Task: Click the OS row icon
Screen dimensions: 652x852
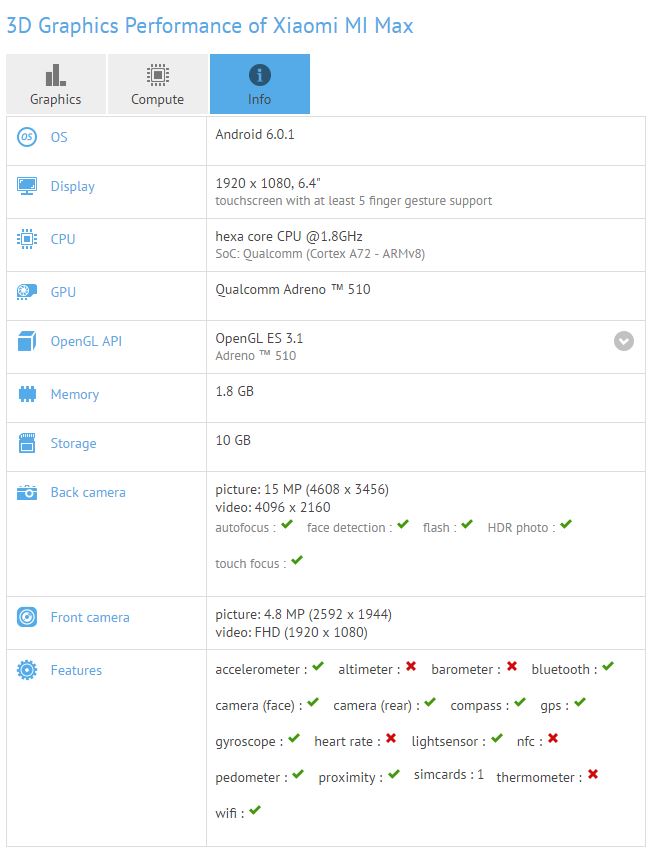Action: [x=27, y=136]
